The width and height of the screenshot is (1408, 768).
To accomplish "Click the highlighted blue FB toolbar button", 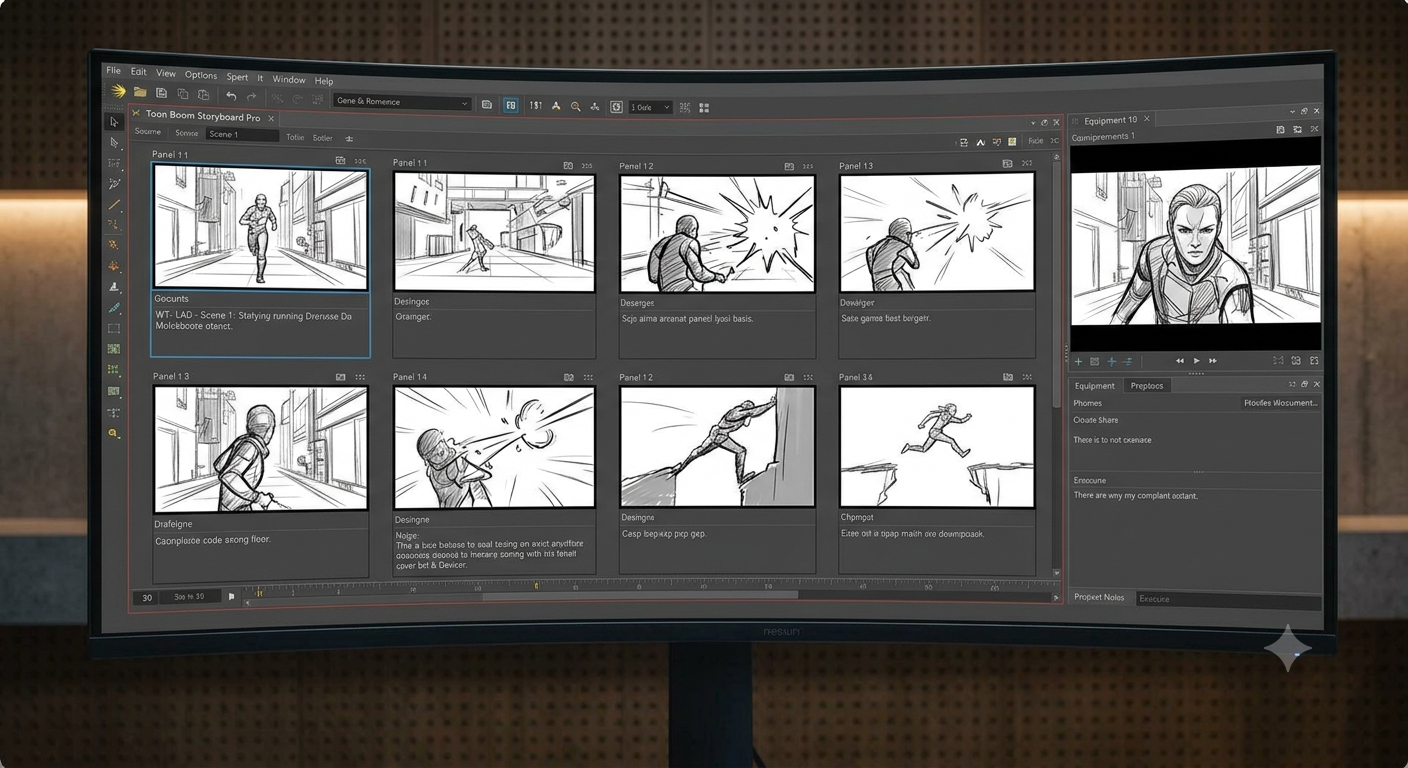I will click(x=511, y=105).
